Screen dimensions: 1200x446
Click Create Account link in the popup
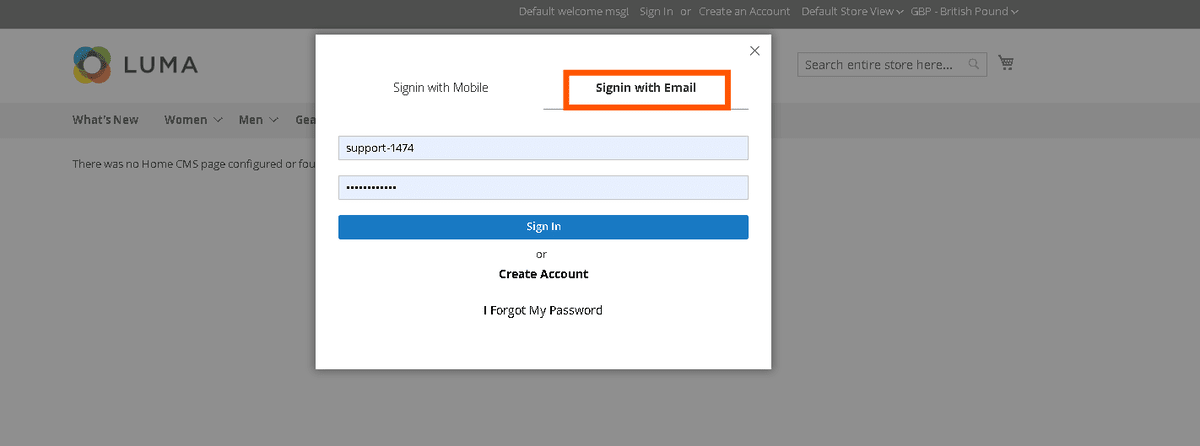543,274
